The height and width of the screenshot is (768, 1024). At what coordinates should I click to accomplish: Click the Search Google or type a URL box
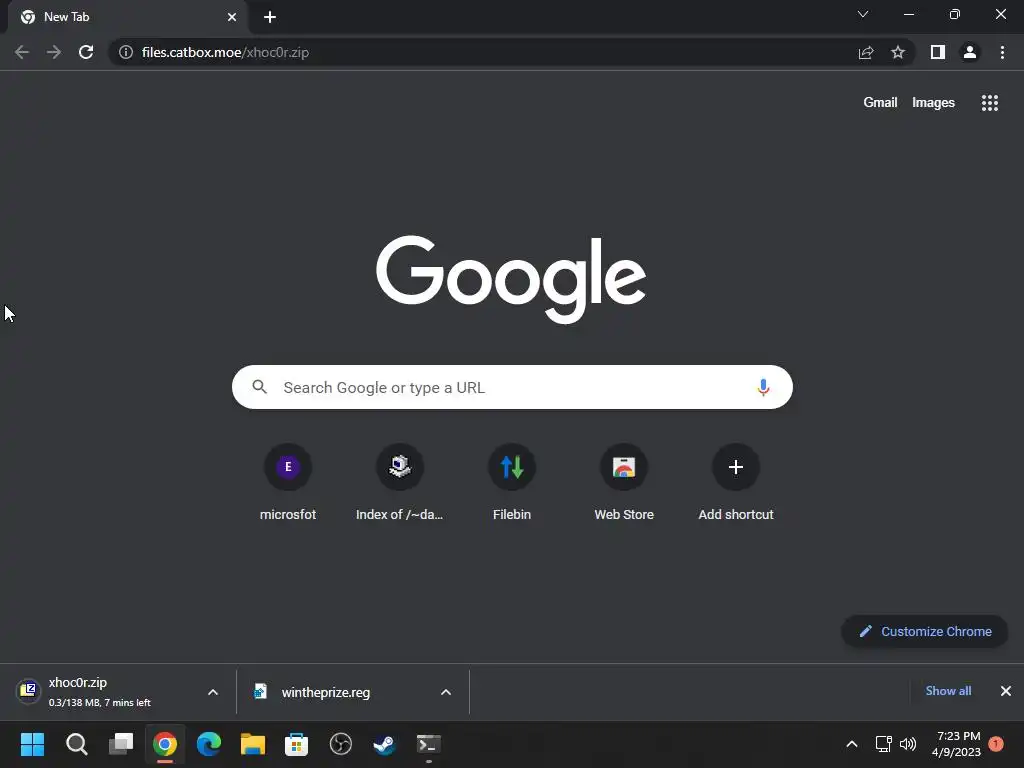(x=512, y=387)
